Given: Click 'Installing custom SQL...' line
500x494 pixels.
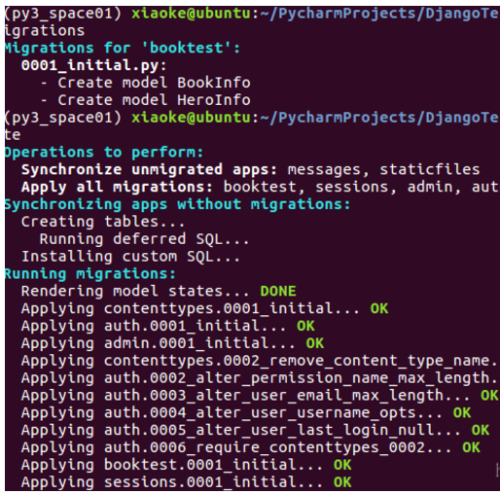Looking at the screenshot, I should [131, 256].
